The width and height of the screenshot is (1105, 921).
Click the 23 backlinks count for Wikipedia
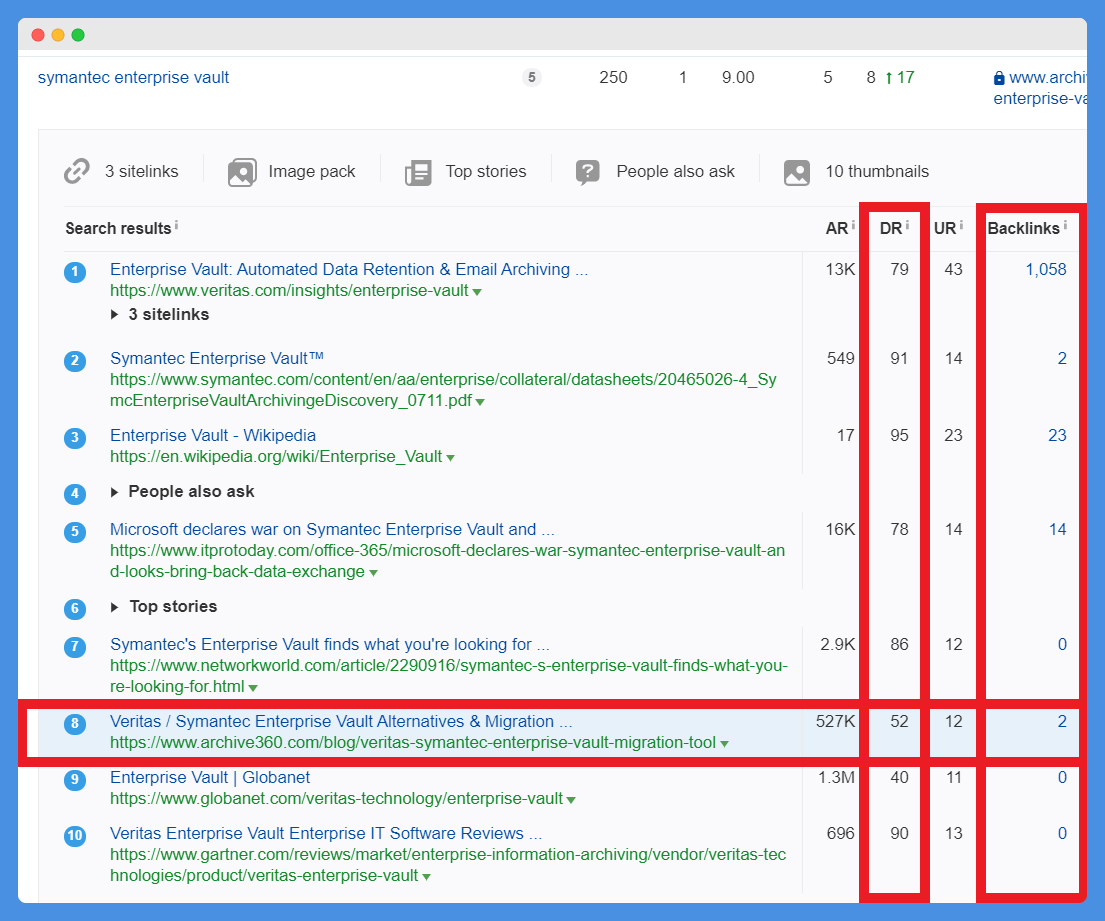1057,435
